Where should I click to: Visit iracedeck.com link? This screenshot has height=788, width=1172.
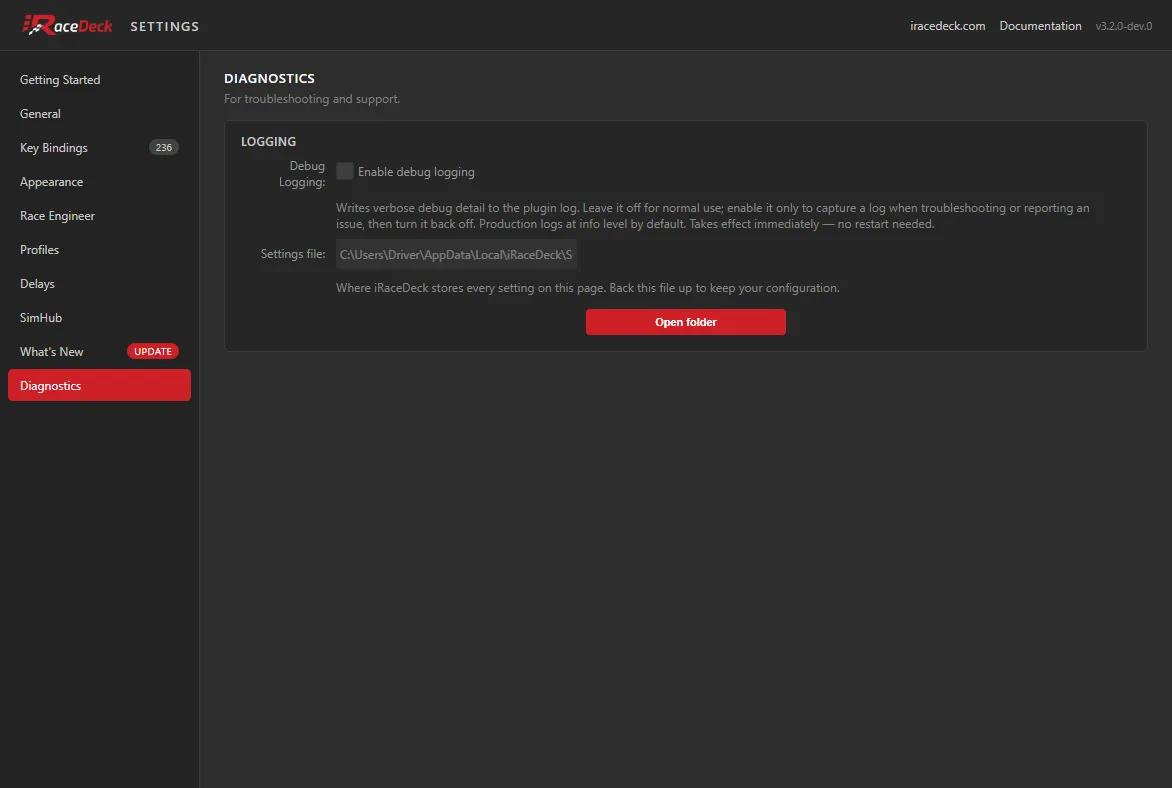pos(947,25)
